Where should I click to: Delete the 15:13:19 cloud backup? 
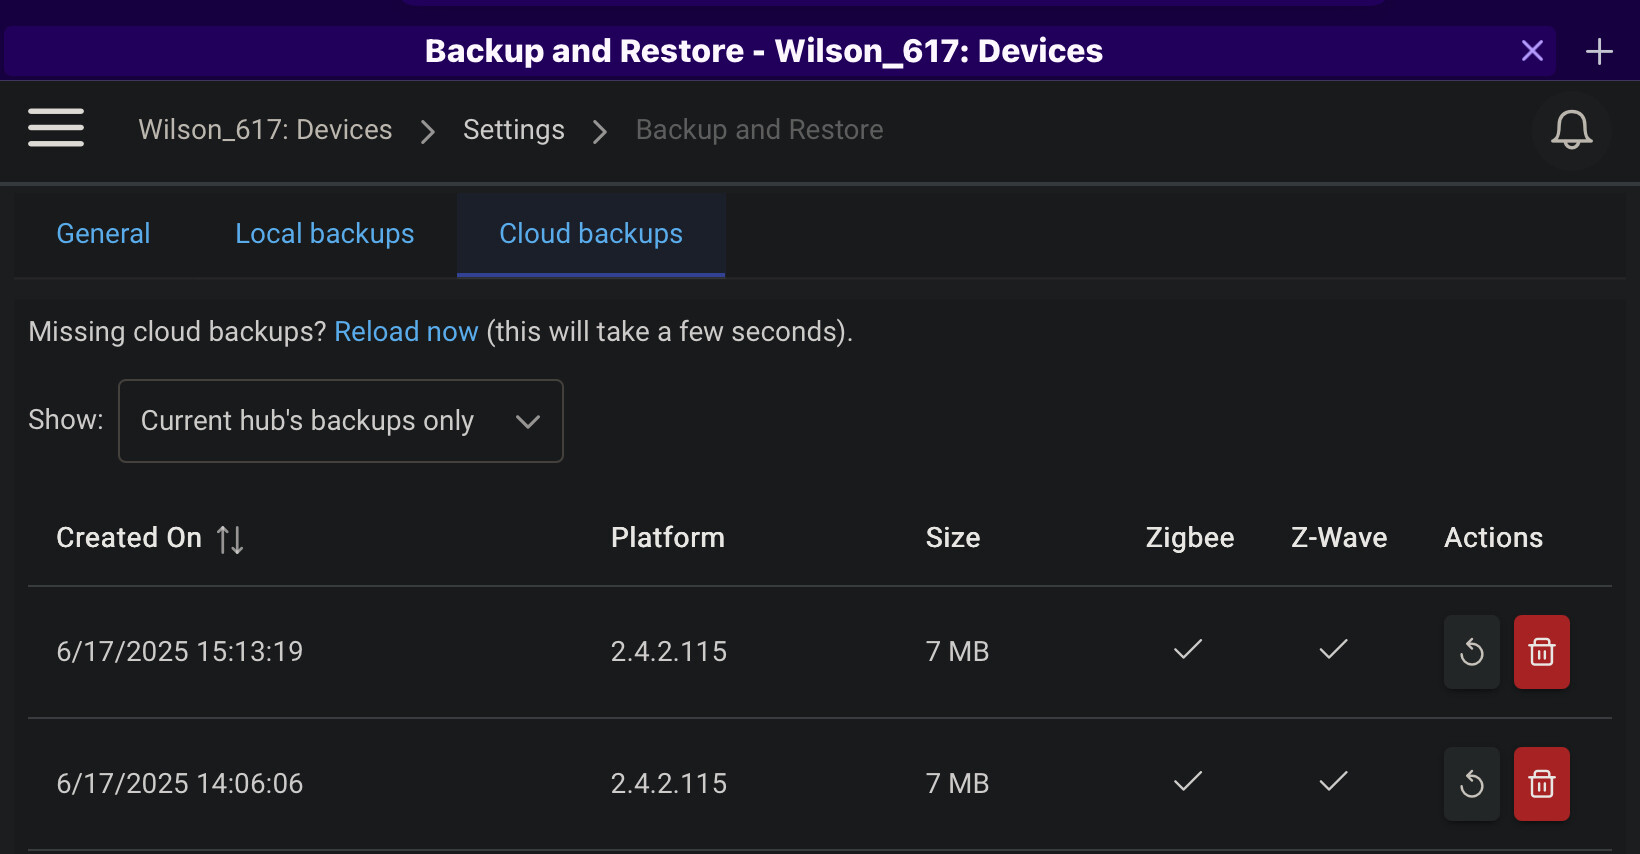pos(1541,652)
